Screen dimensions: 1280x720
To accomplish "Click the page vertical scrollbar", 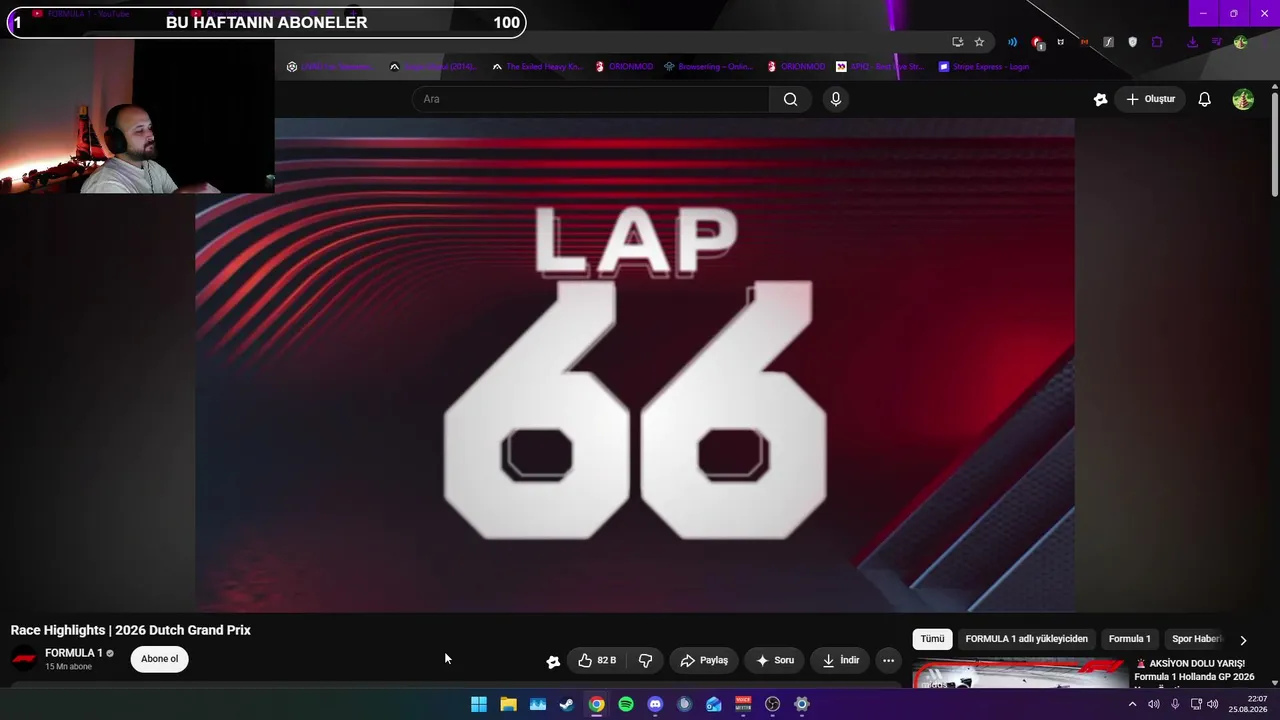I will pyautogui.click(x=1274, y=145).
